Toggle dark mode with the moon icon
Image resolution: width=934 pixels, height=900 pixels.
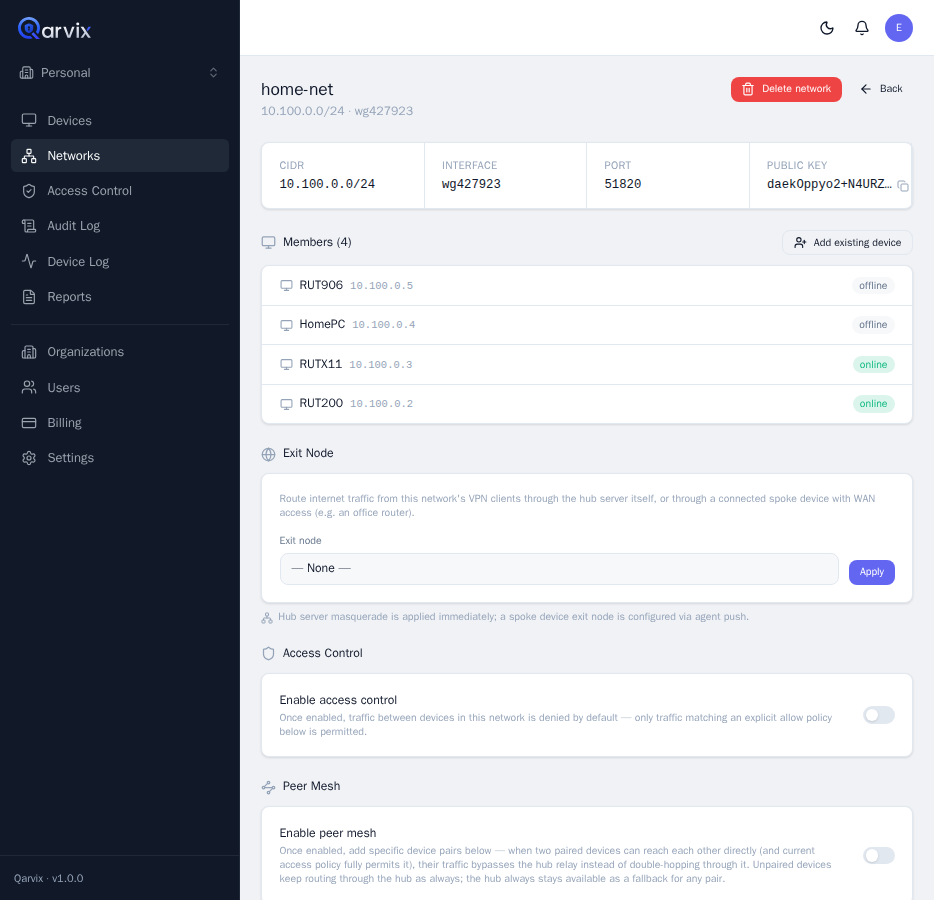point(827,28)
